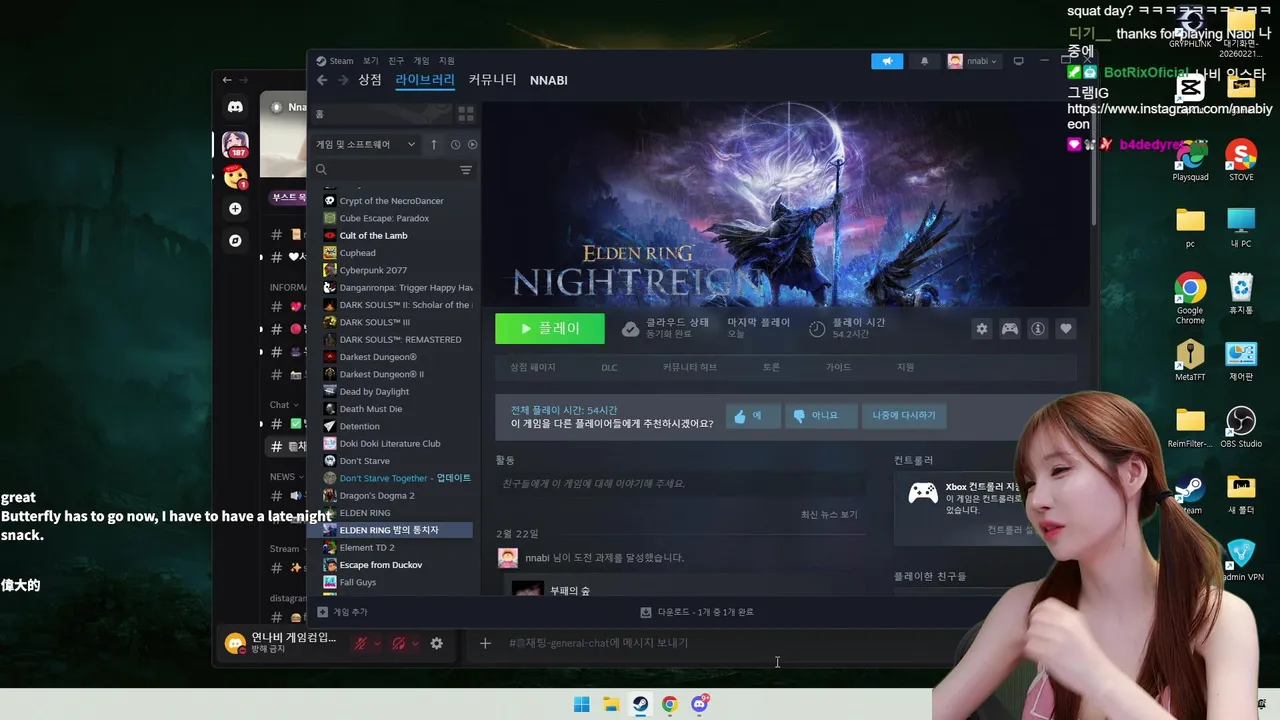Open the 상점 페이지 link for Nightreign

tap(532, 368)
